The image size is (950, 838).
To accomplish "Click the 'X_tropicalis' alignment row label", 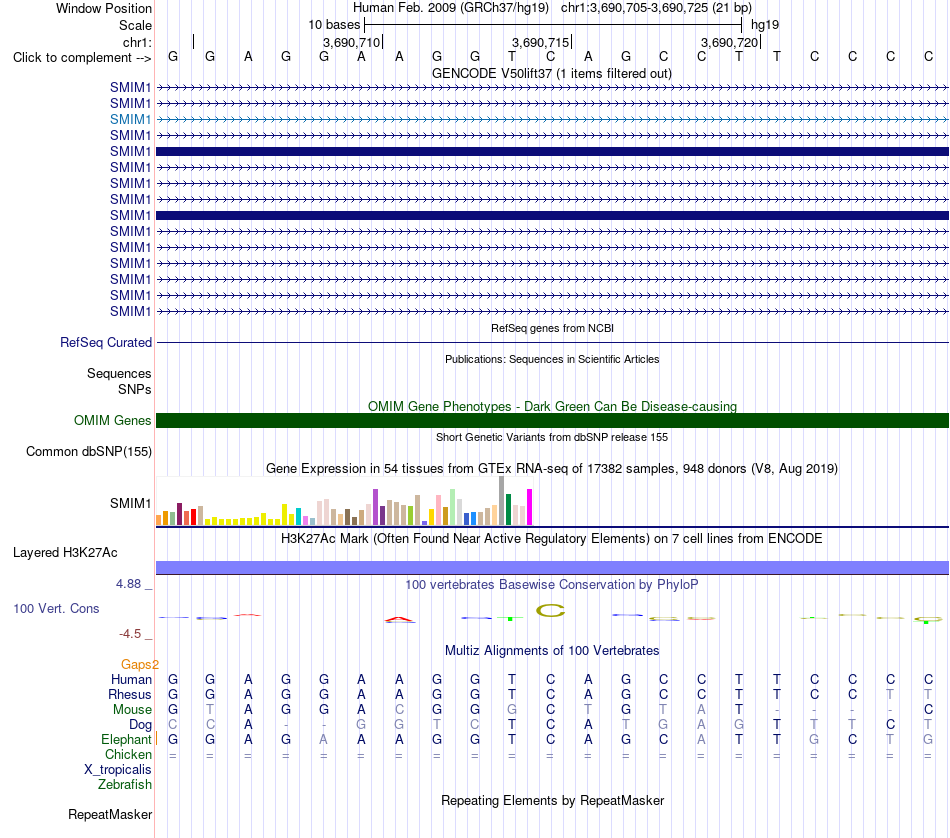I will tap(118, 770).
